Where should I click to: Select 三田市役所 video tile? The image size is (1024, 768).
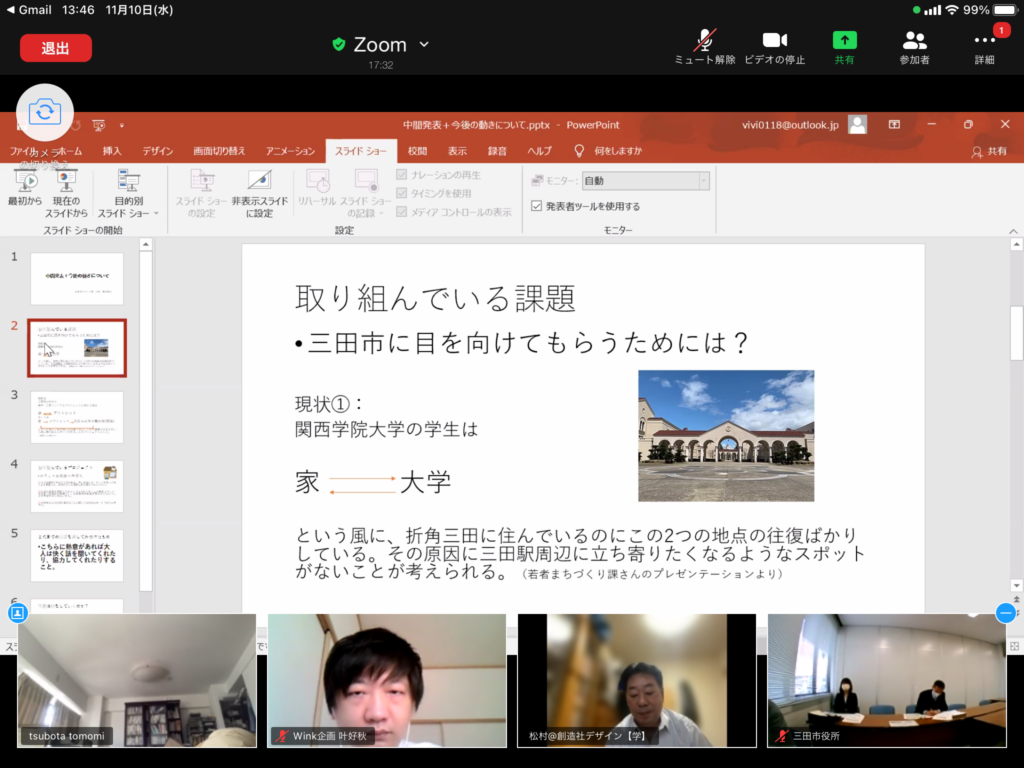[887, 680]
